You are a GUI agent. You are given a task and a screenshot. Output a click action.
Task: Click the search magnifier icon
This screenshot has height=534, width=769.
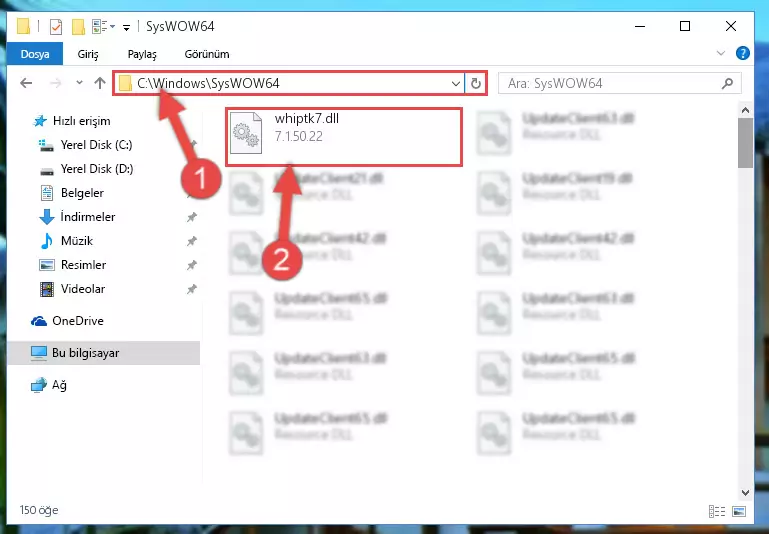727,83
